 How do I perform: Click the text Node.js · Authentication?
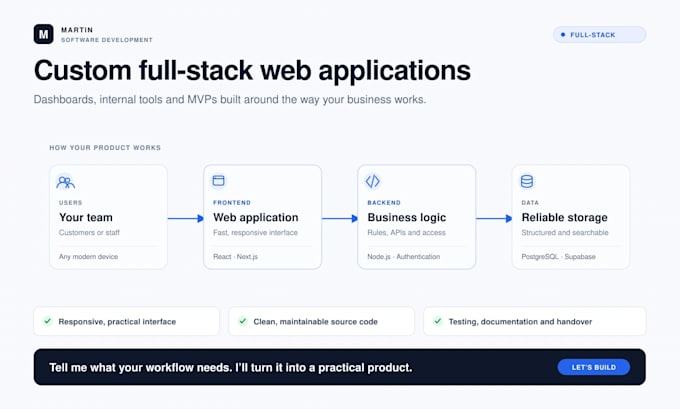404,256
